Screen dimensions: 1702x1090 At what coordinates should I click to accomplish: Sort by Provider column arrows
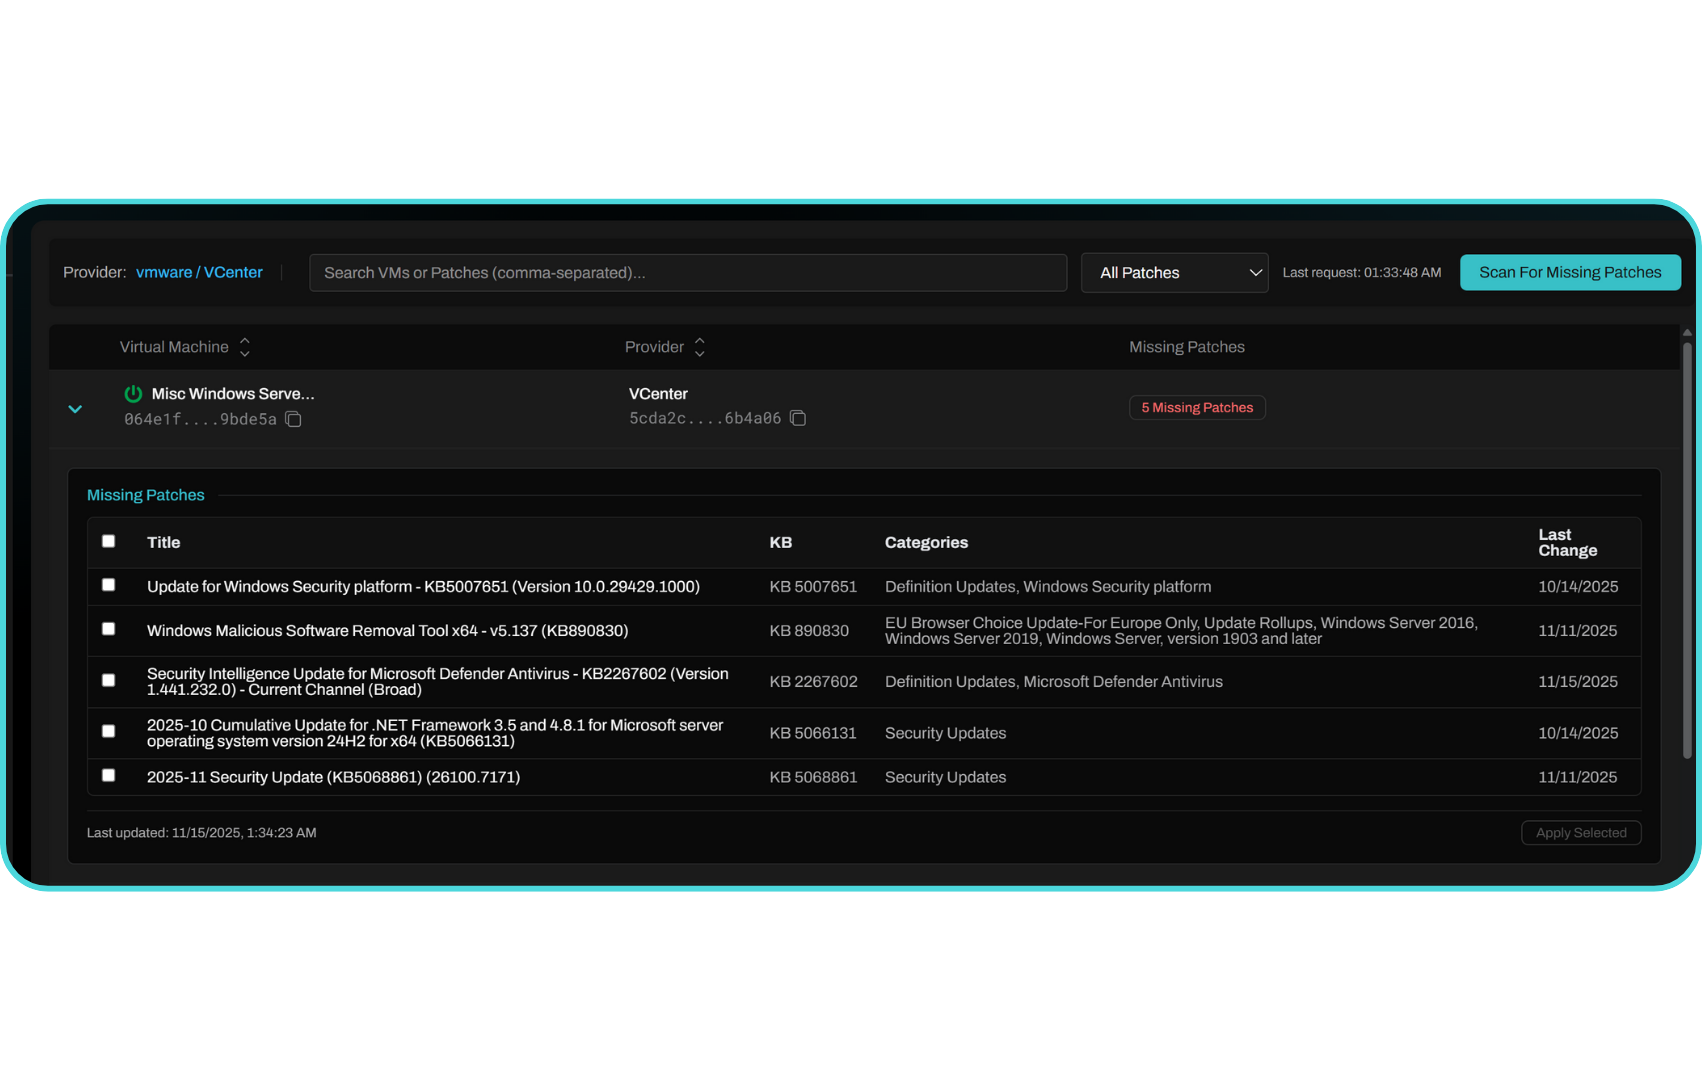[x=700, y=347]
